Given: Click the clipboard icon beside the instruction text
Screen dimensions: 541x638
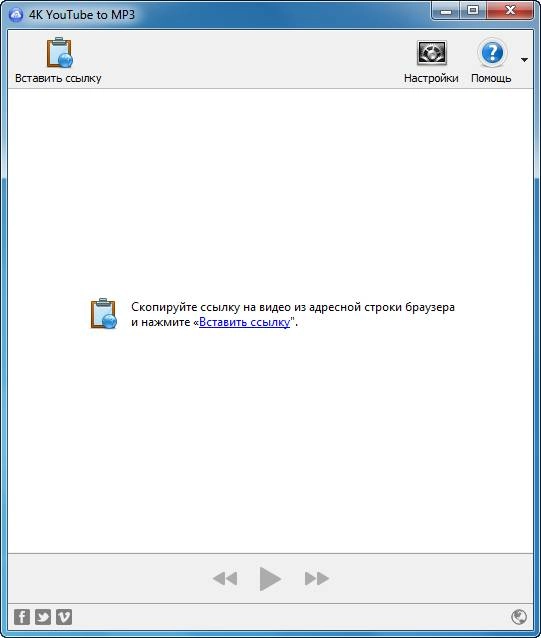Looking at the screenshot, I should [x=103, y=313].
